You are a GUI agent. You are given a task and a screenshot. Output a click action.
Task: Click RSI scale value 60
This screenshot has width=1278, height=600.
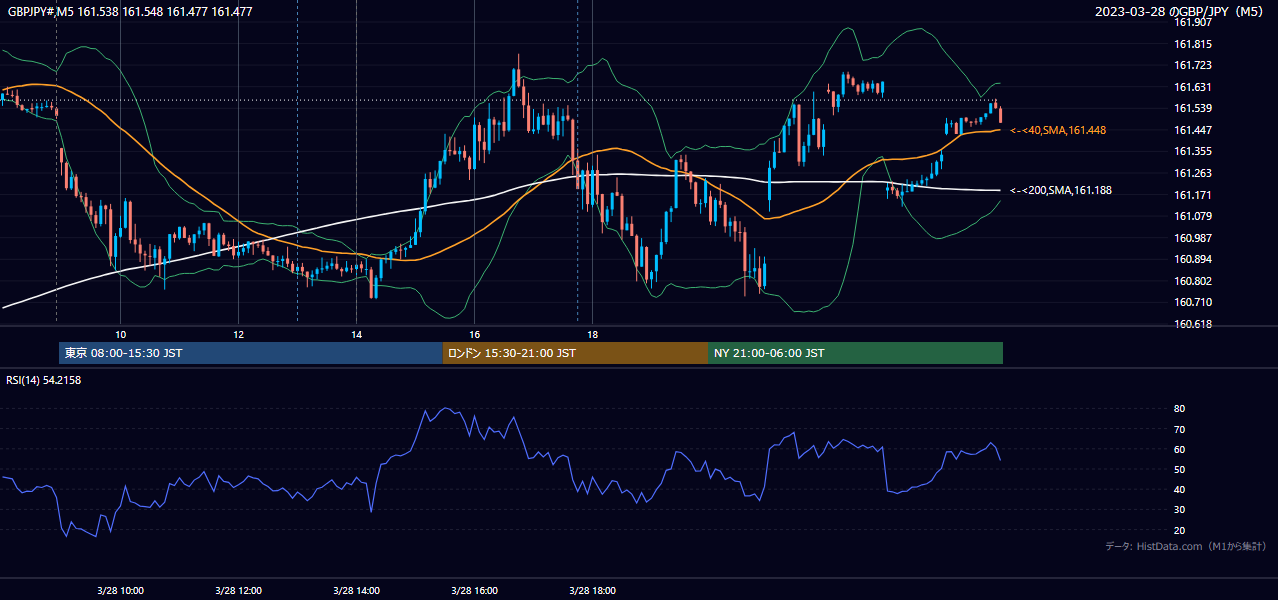[x=1179, y=449]
